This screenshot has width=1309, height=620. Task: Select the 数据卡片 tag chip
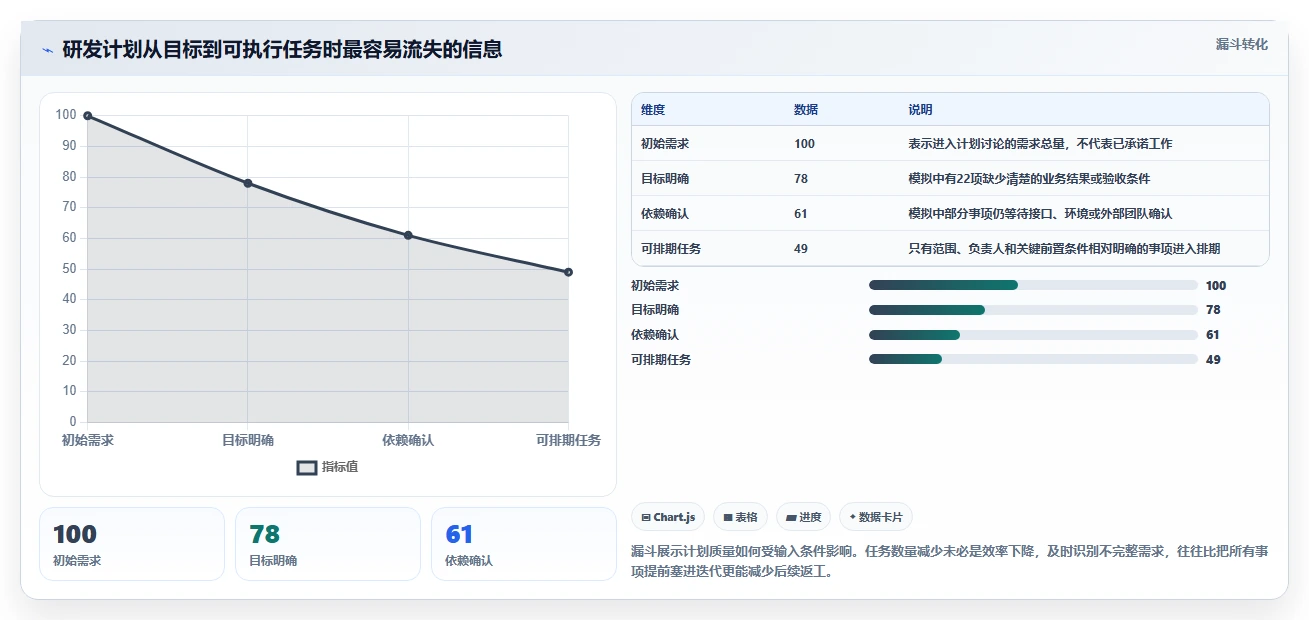tap(876, 517)
